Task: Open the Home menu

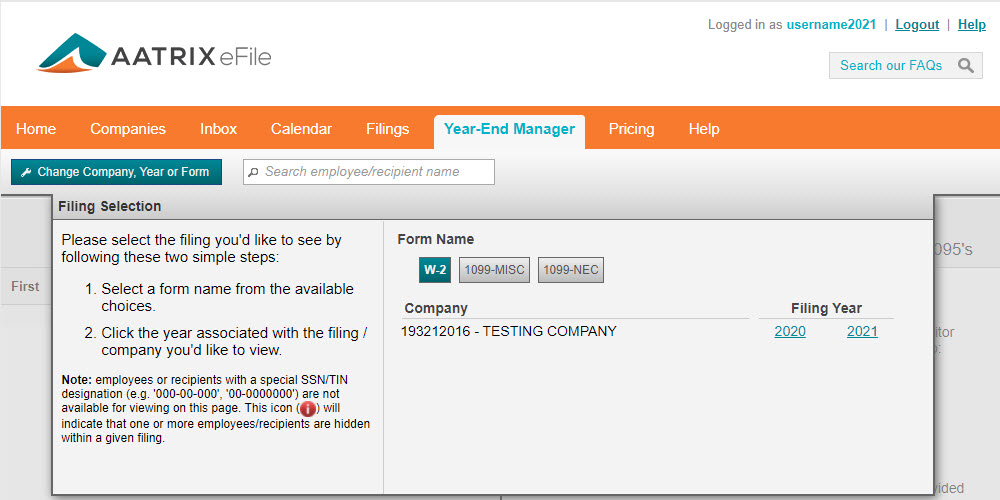Action: tap(36, 129)
